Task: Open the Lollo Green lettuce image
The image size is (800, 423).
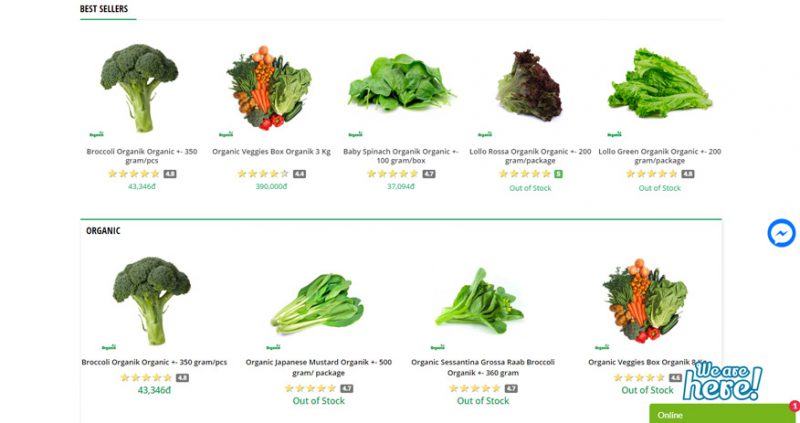Action: (659, 83)
